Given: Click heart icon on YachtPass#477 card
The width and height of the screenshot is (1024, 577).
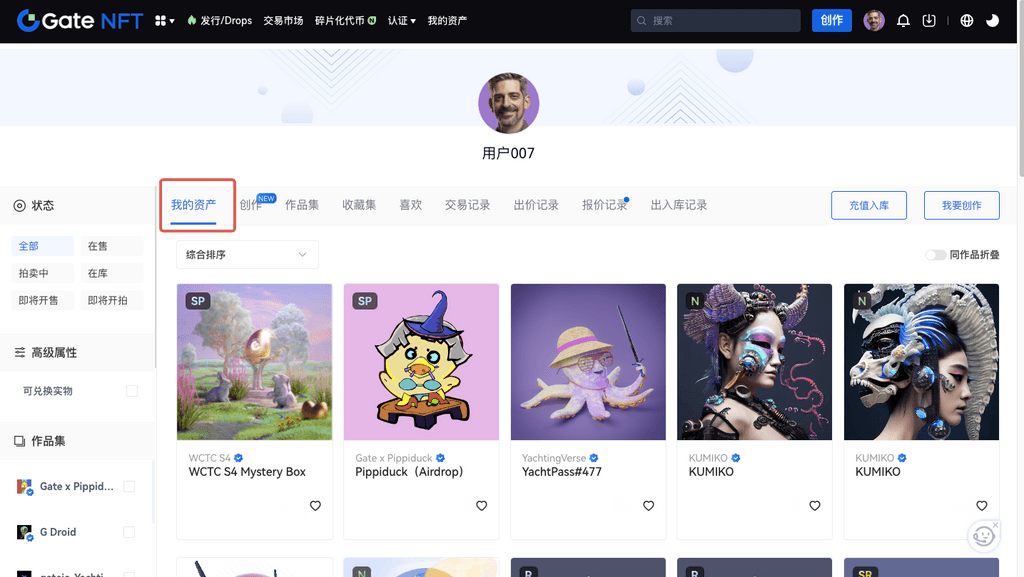Looking at the screenshot, I should [648, 506].
